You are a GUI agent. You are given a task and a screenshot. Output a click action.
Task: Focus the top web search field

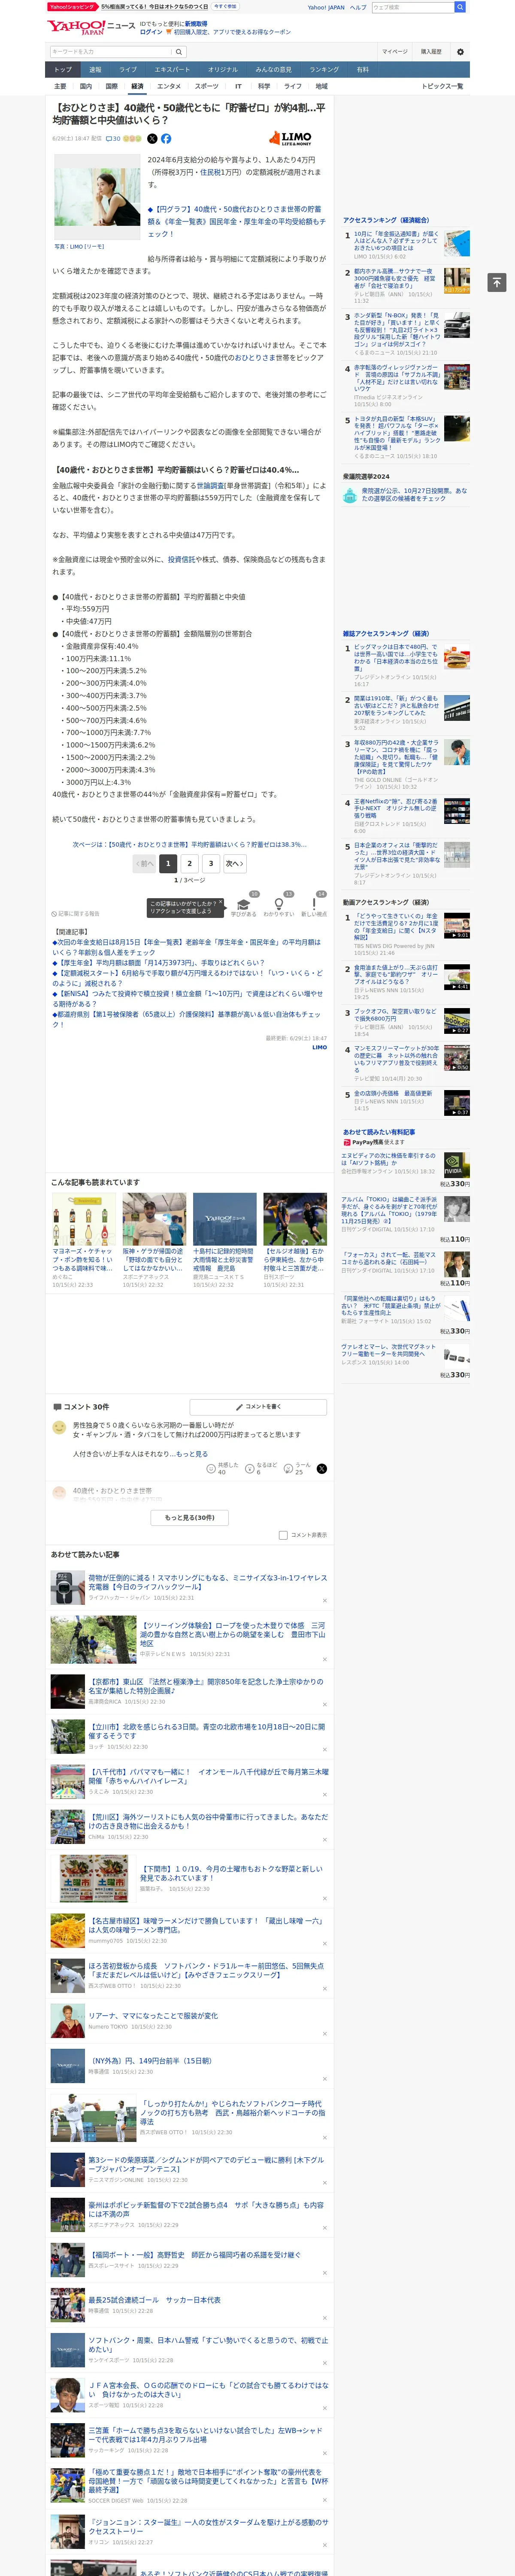(x=412, y=7)
